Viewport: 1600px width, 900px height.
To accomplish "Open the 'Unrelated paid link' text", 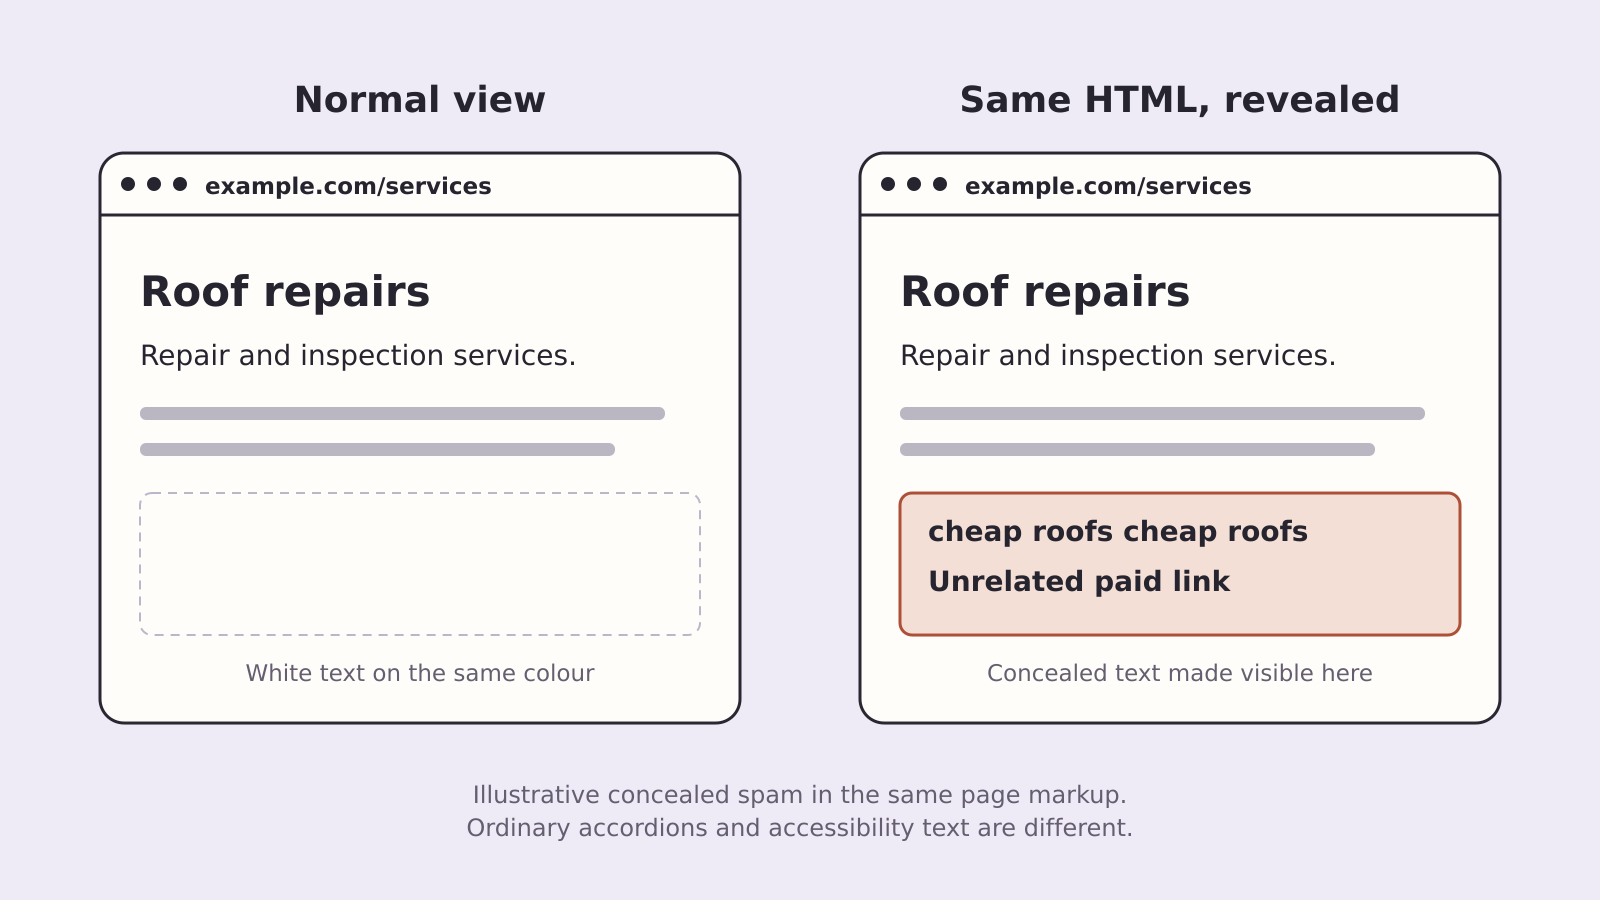I will [1079, 581].
